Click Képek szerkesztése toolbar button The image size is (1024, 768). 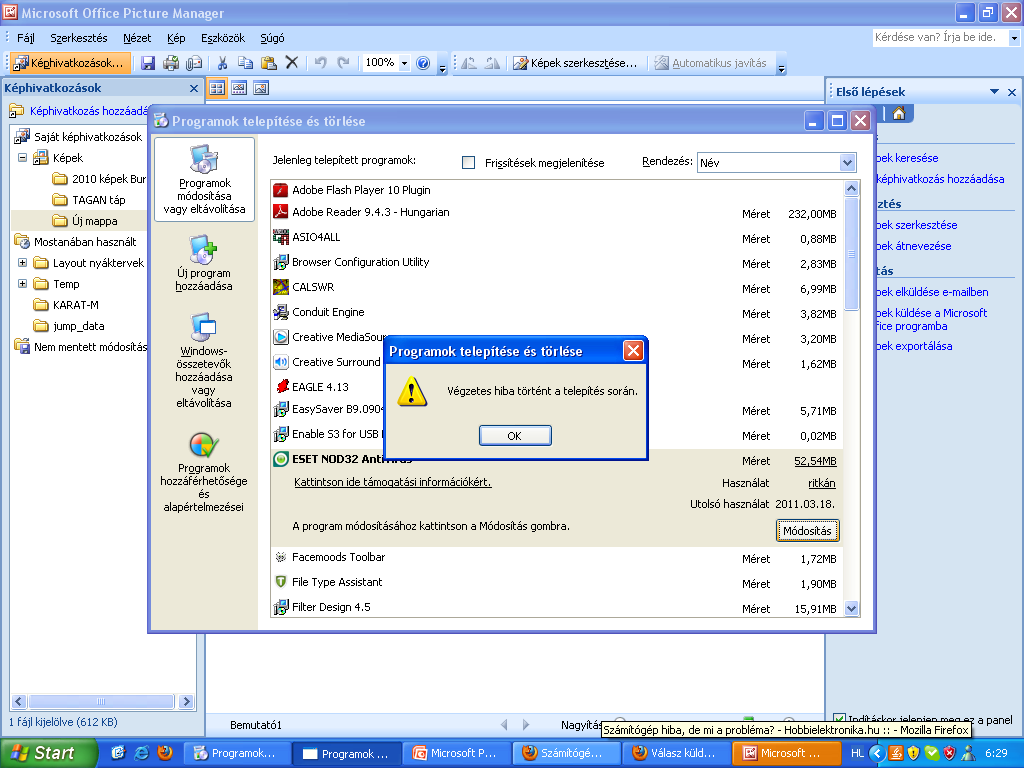tap(575, 63)
